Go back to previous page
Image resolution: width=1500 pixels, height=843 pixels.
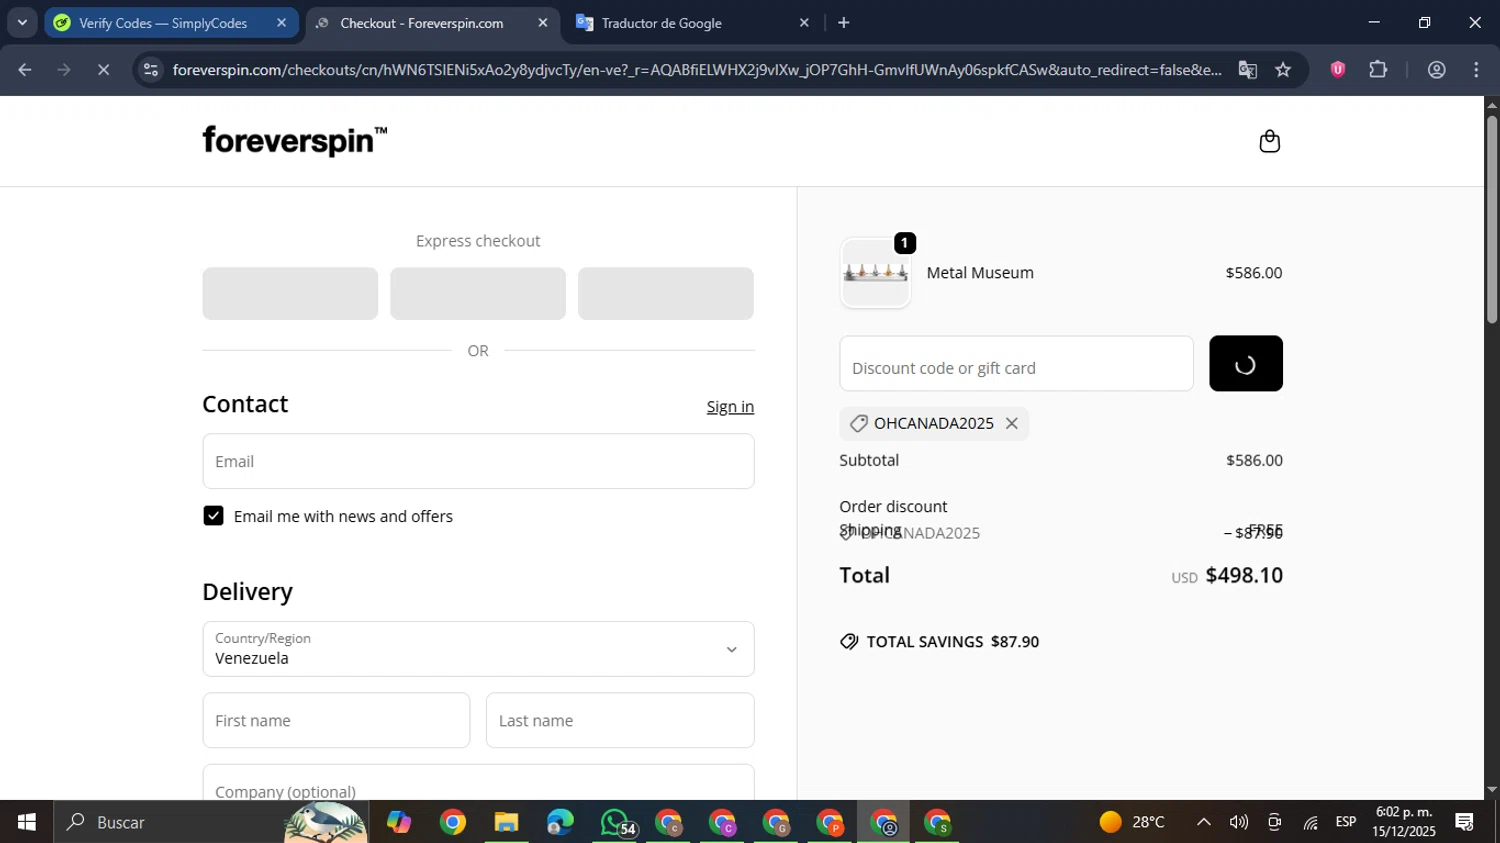25,70
